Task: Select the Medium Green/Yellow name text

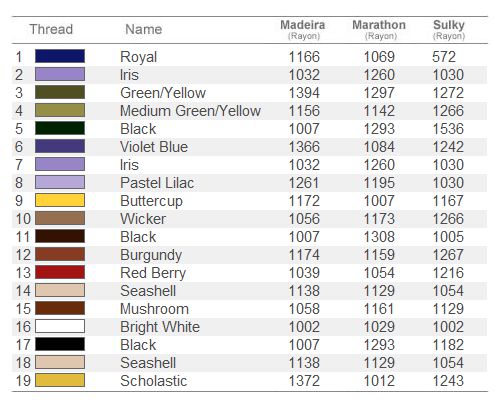Action: click(190, 111)
